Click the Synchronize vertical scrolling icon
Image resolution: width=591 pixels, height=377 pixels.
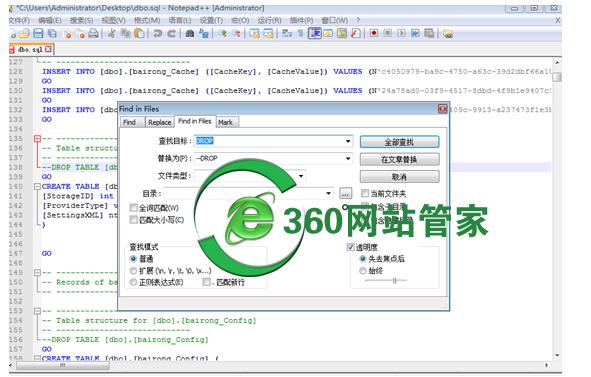click(255, 34)
